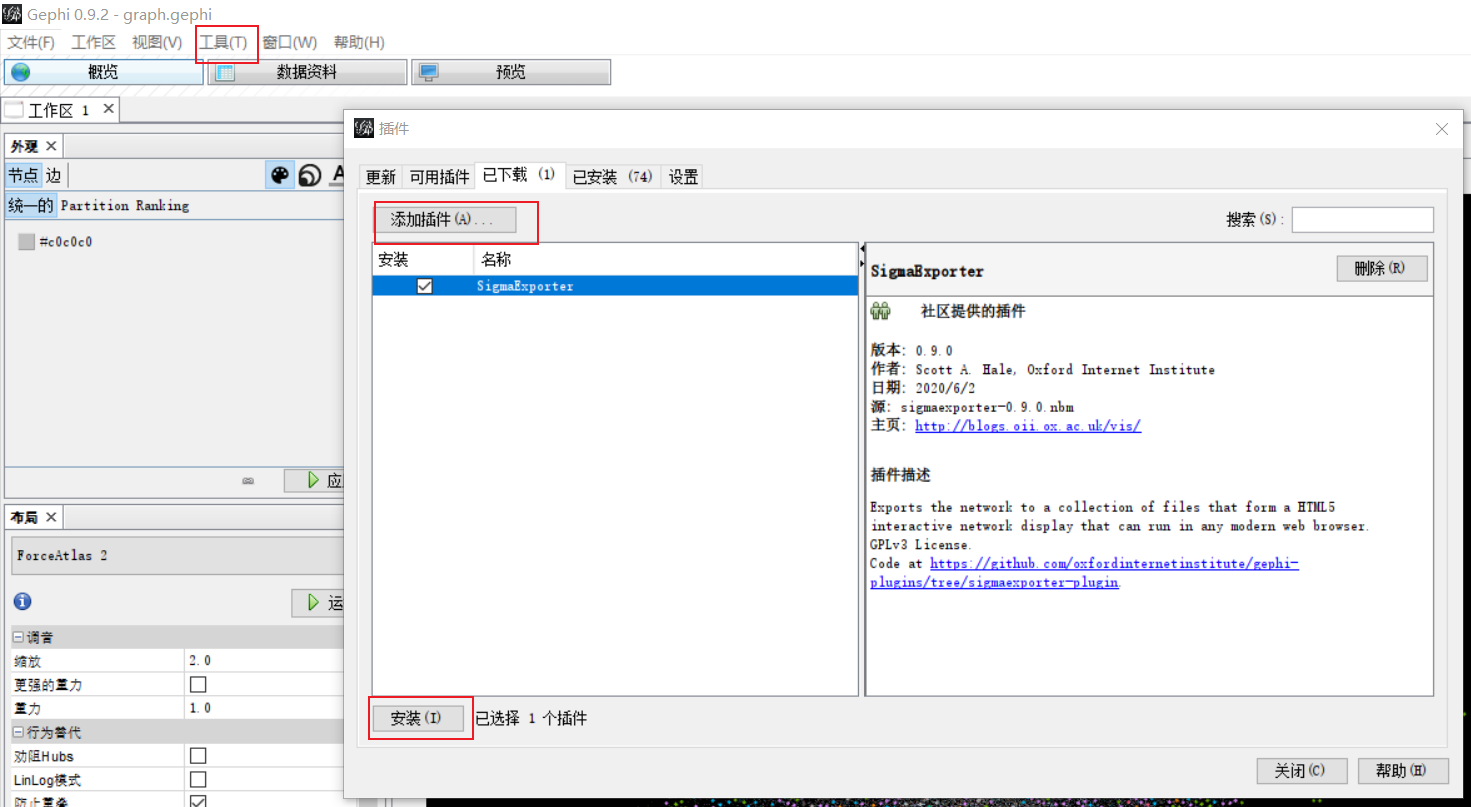Click the 搜索(S) search input field

1362,219
